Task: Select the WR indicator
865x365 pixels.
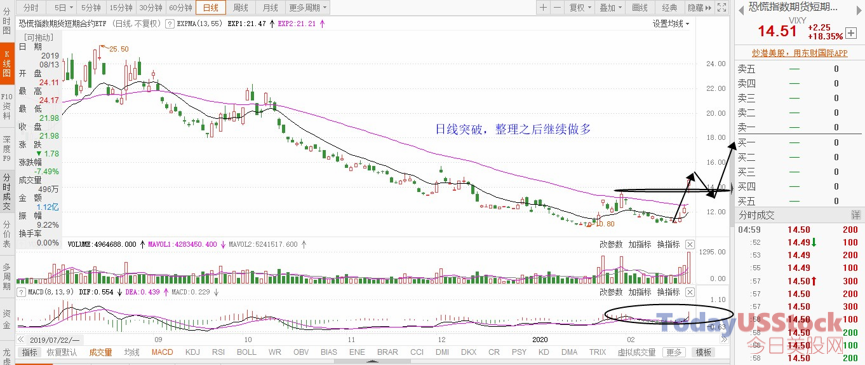Action: click(x=275, y=352)
